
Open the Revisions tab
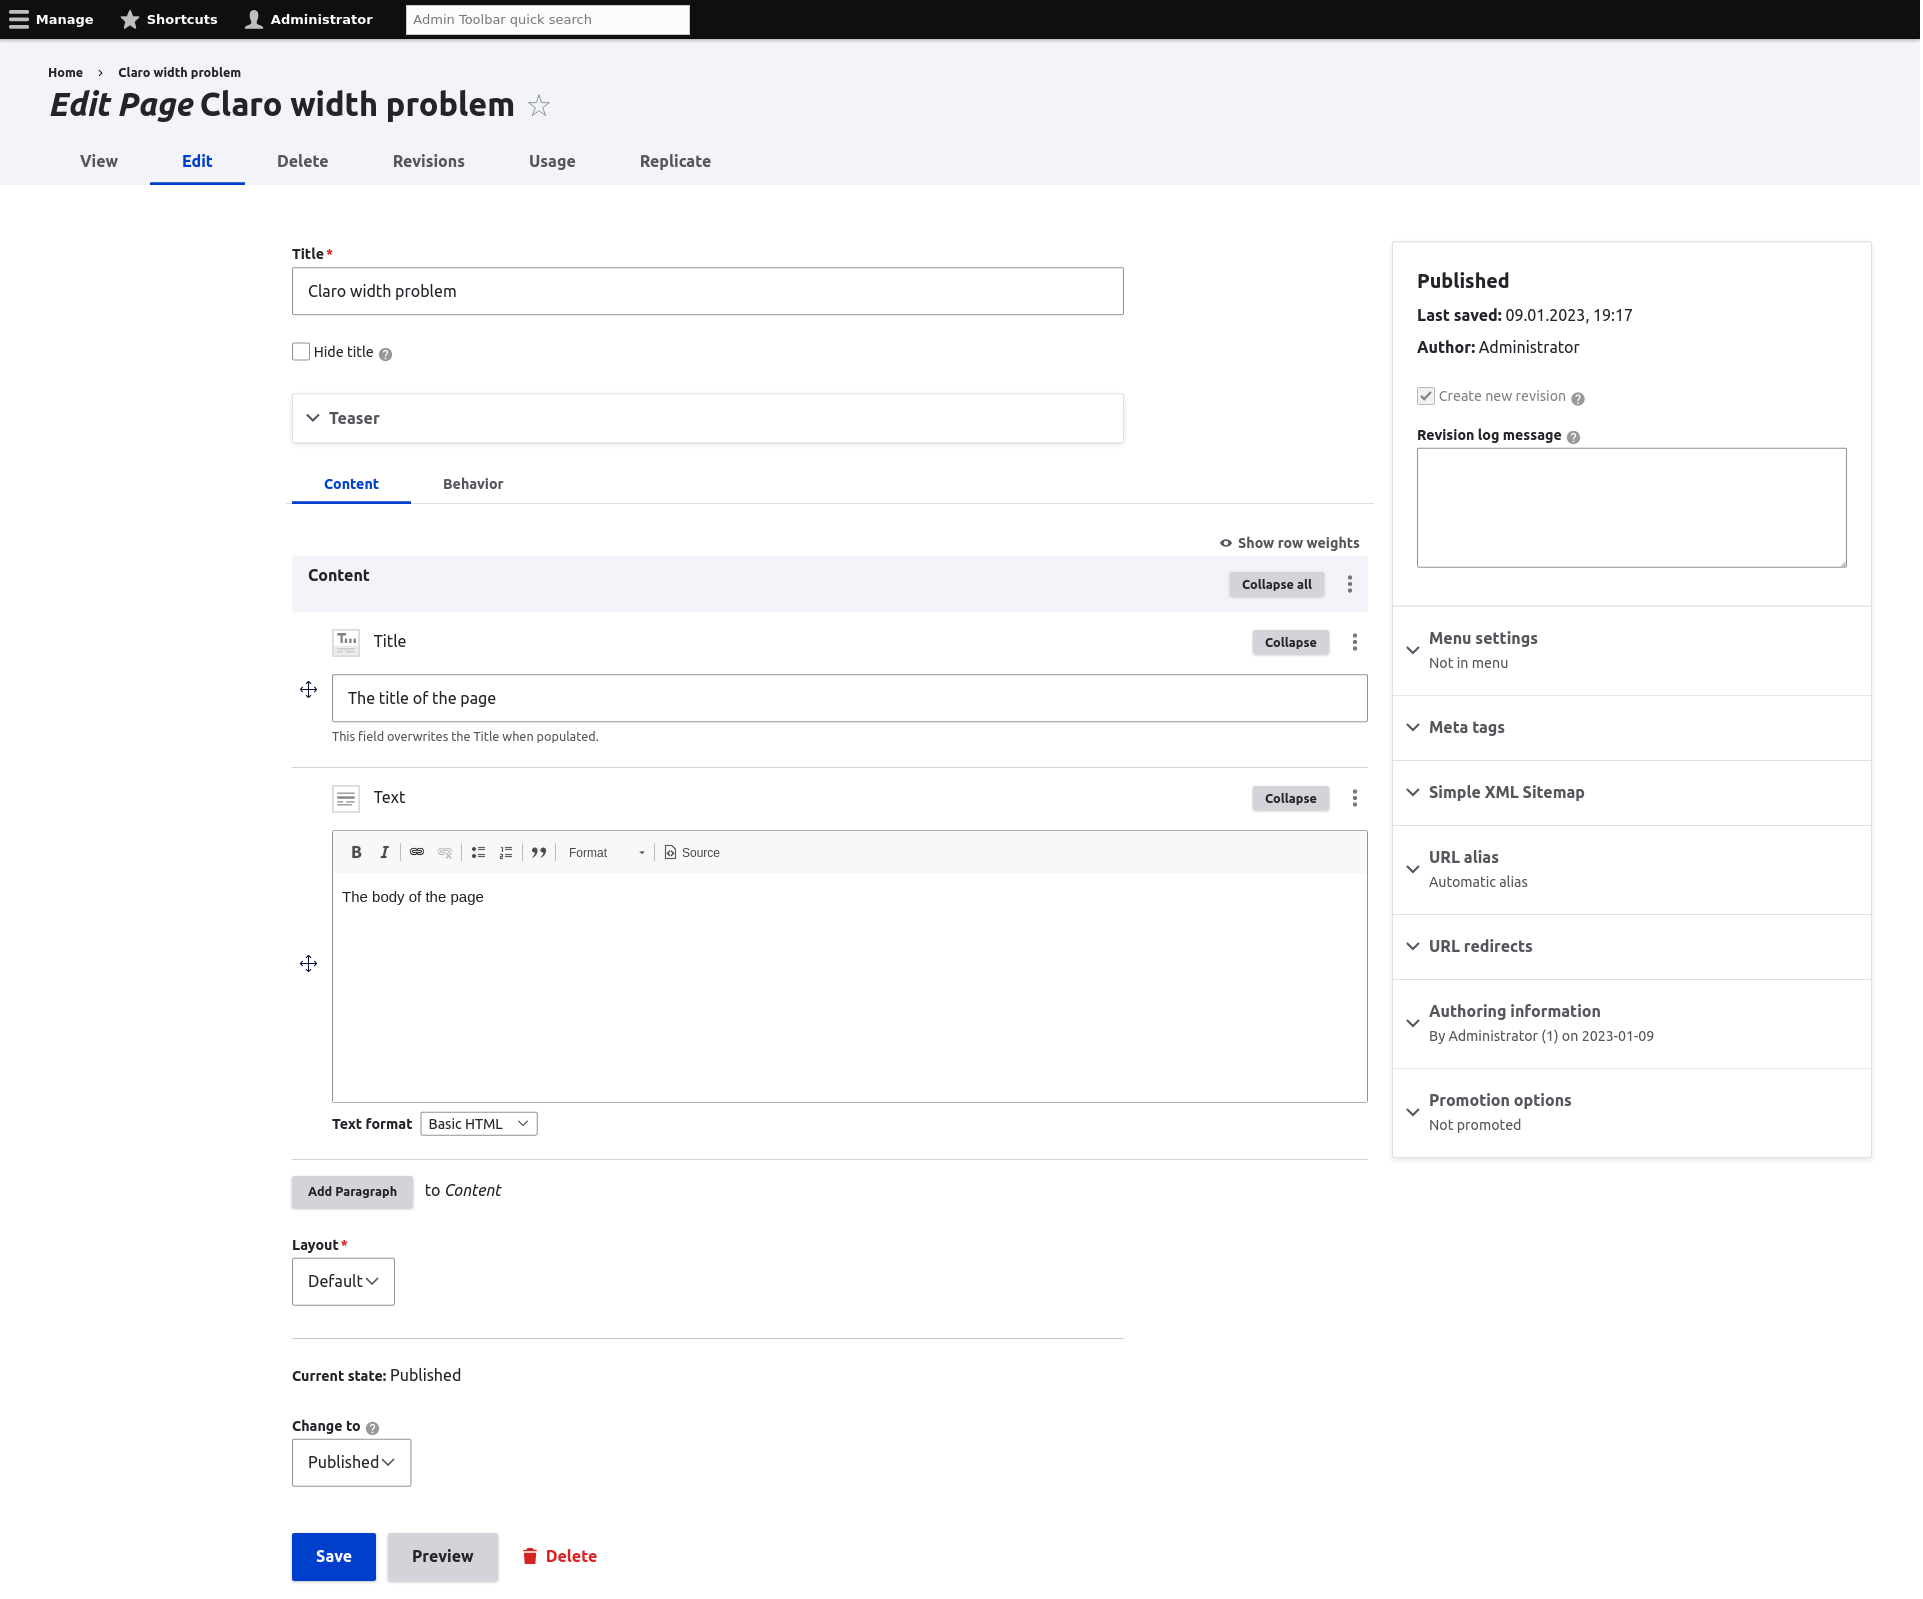pos(428,161)
